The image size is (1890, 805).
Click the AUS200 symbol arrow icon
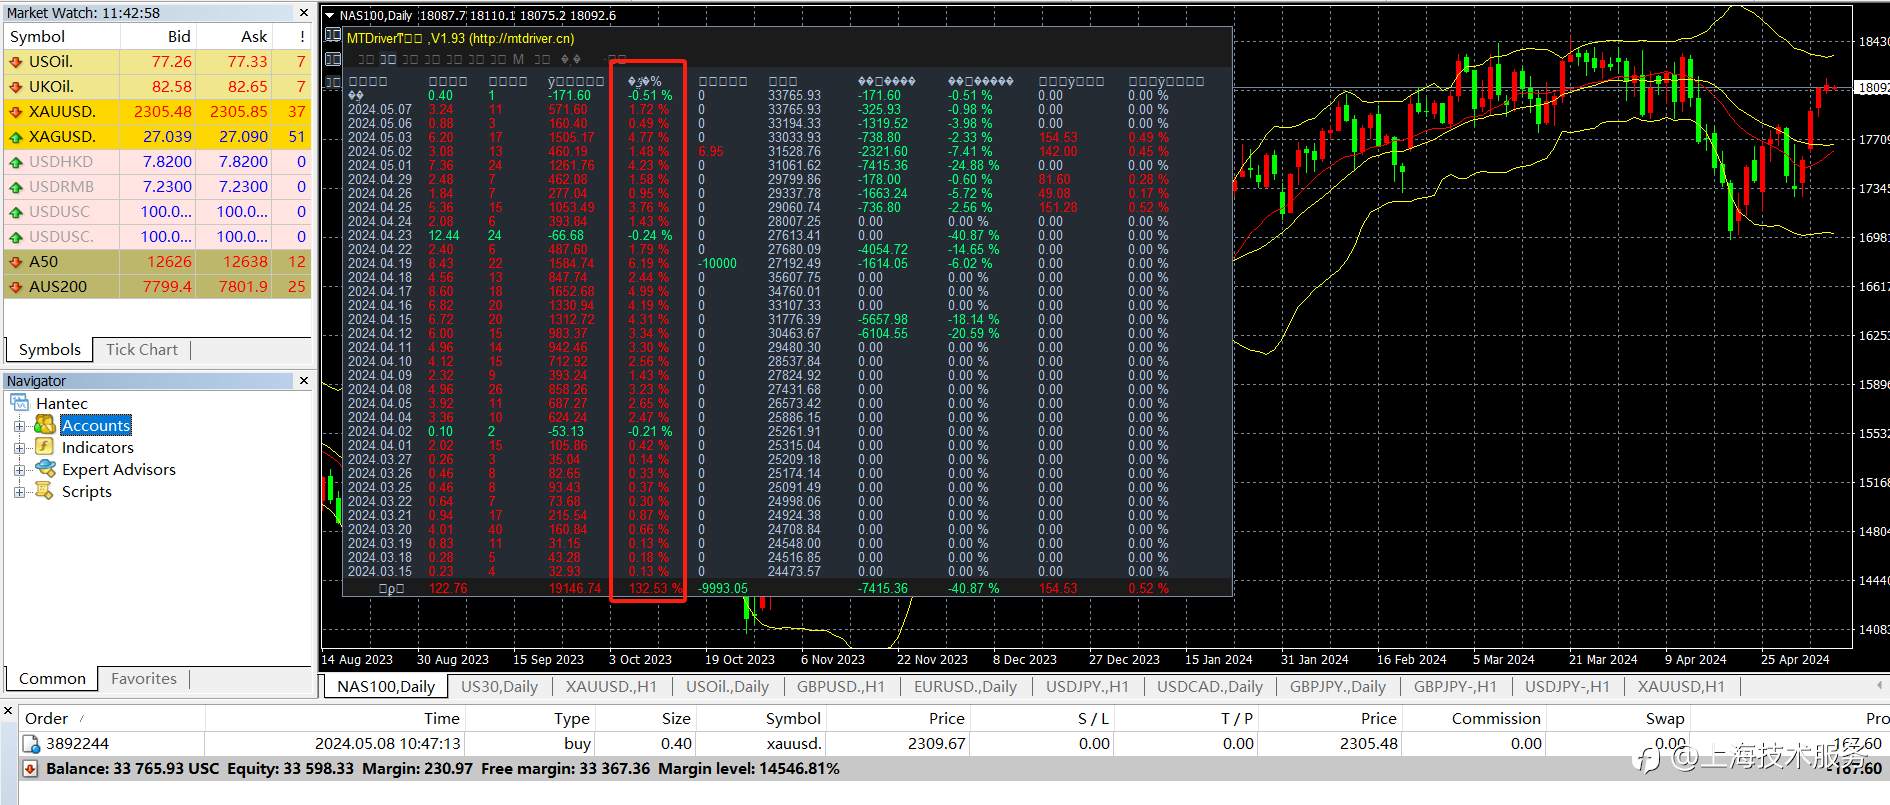pos(16,287)
